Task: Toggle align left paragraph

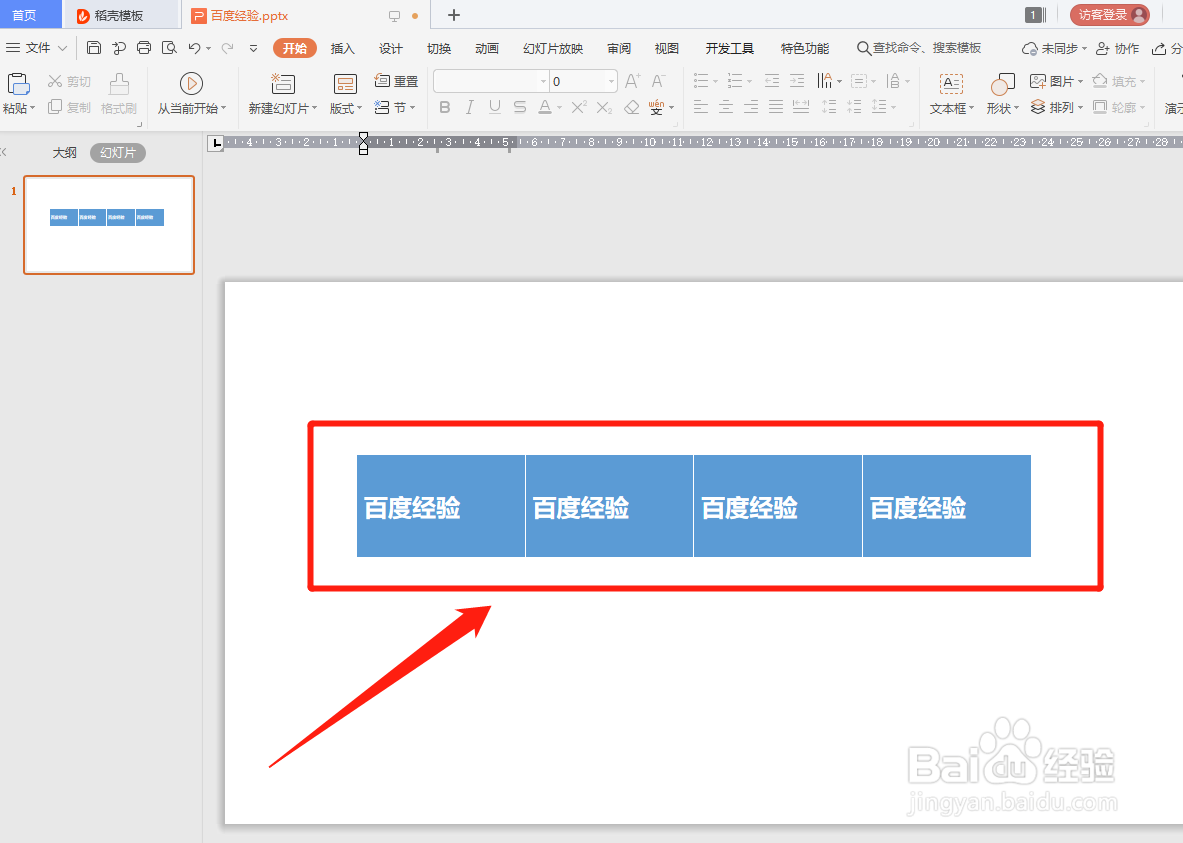Action: 701,107
